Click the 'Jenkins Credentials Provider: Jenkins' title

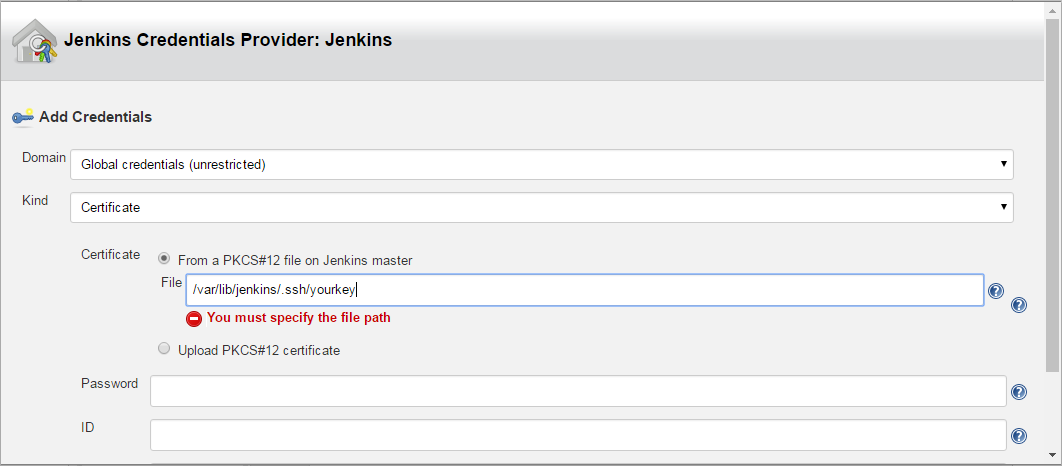[x=228, y=40]
